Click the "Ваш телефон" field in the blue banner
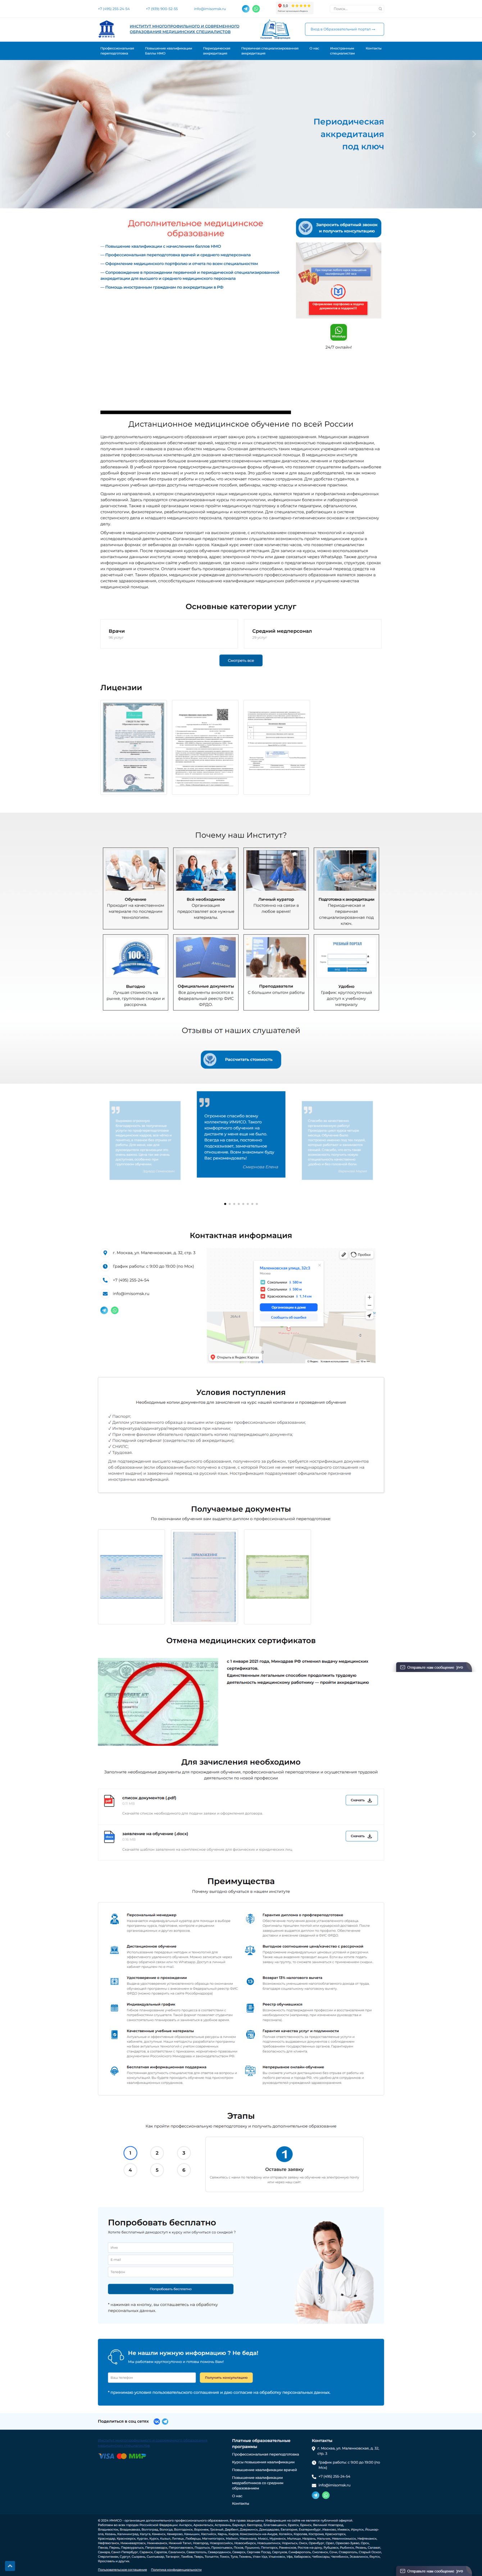This screenshot has height=2576, width=482. [152, 2377]
